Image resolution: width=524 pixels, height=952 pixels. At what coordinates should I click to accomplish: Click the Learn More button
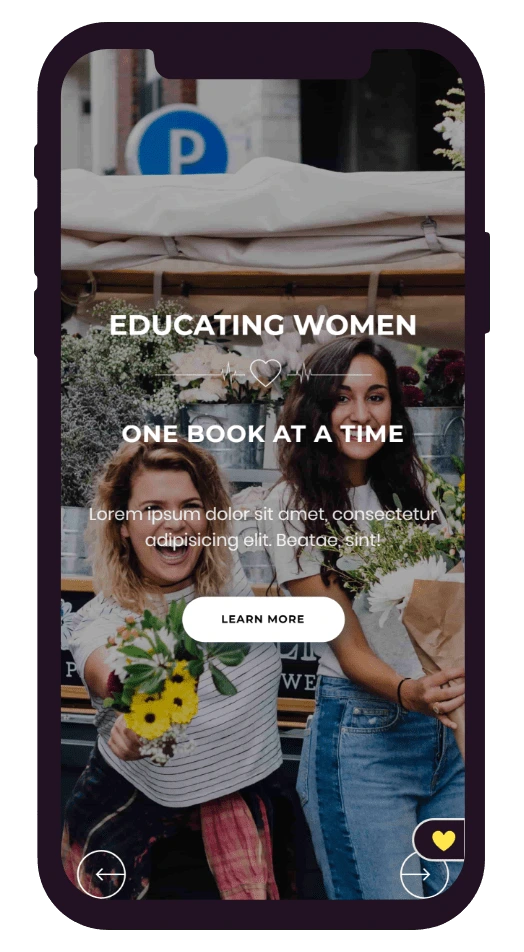tap(264, 619)
